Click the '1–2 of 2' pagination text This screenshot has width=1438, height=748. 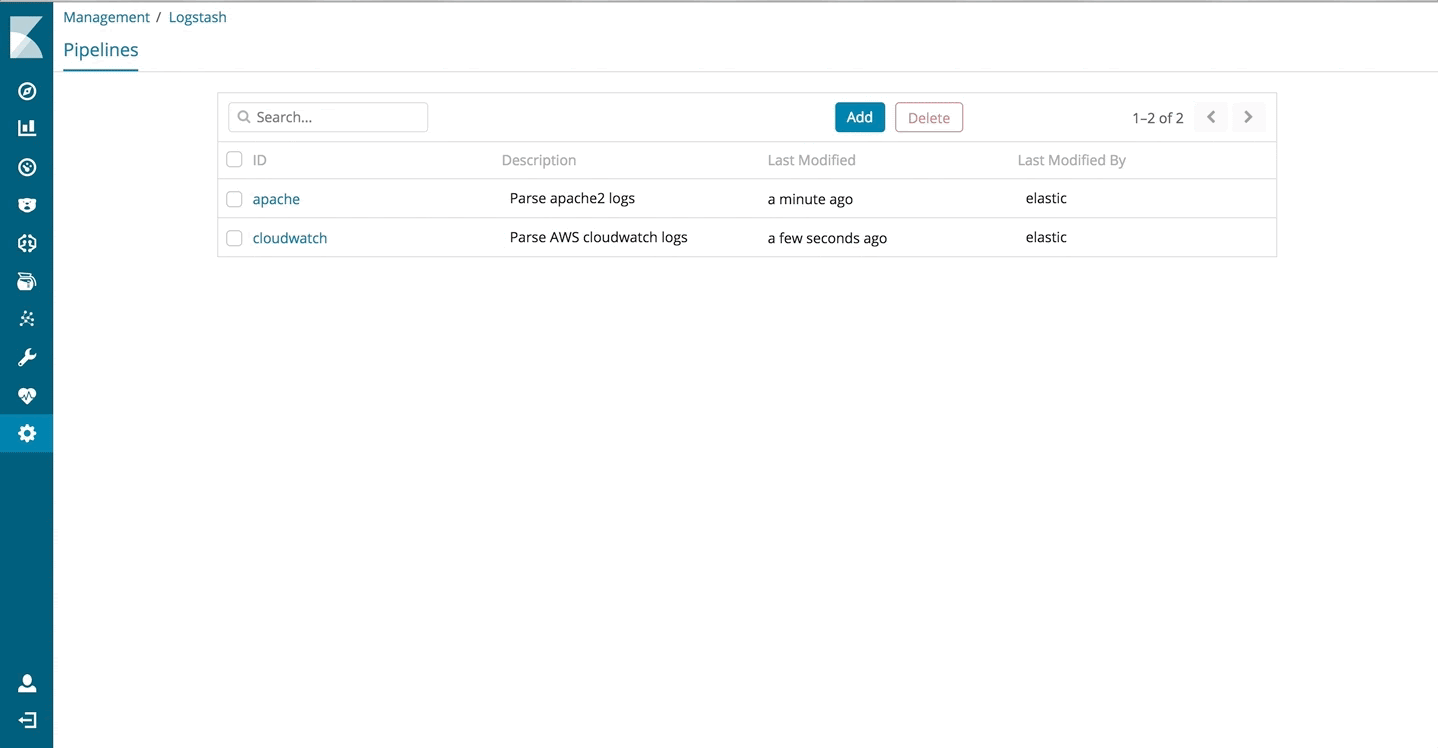[x=1158, y=118]
